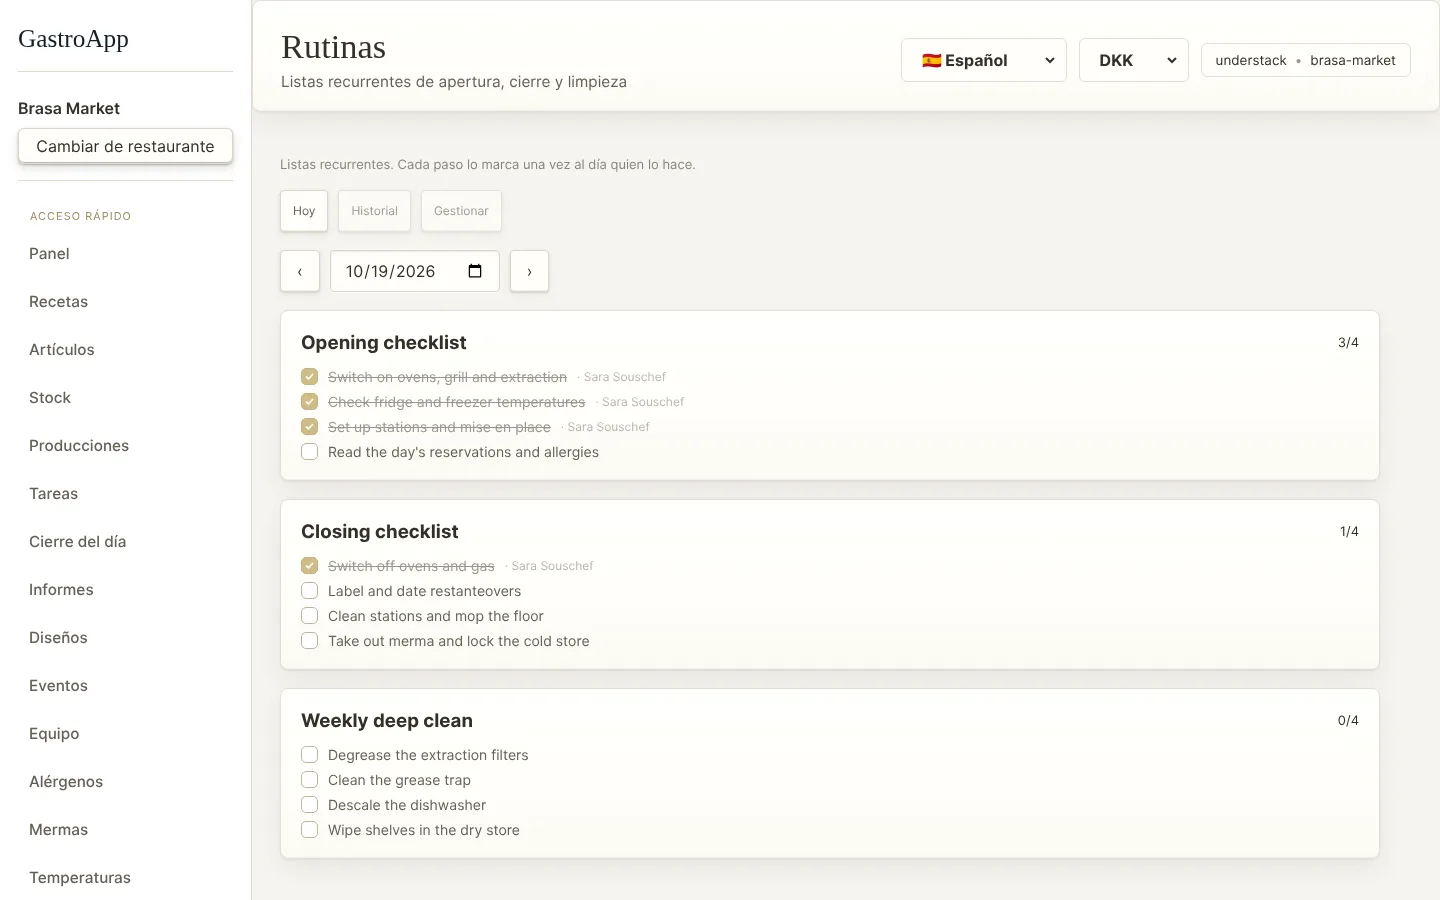Click the understack brasa-market badge

tap(1305, 60)
